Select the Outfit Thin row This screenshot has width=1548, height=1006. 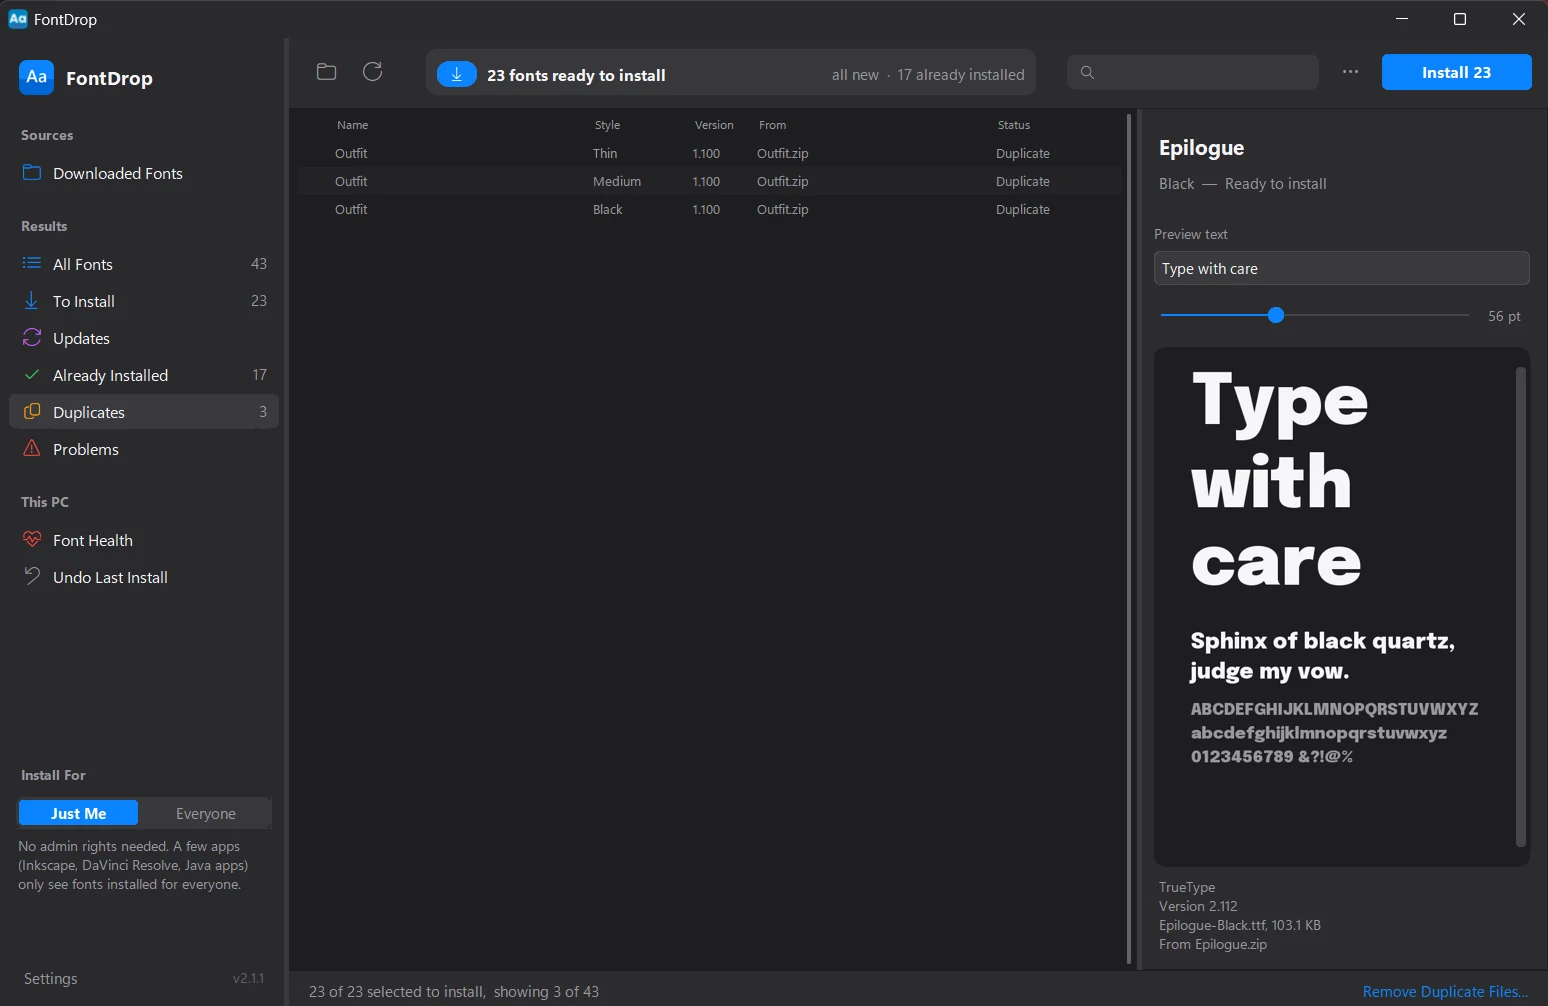[710, 153]
